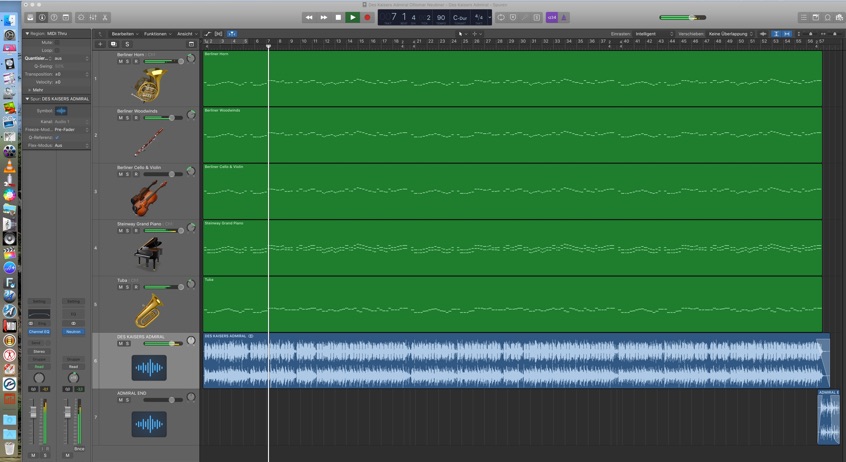This screenshot has width=846, height=462.
Task: Open the Command-click tool menu
Action: tap(477, 33)
